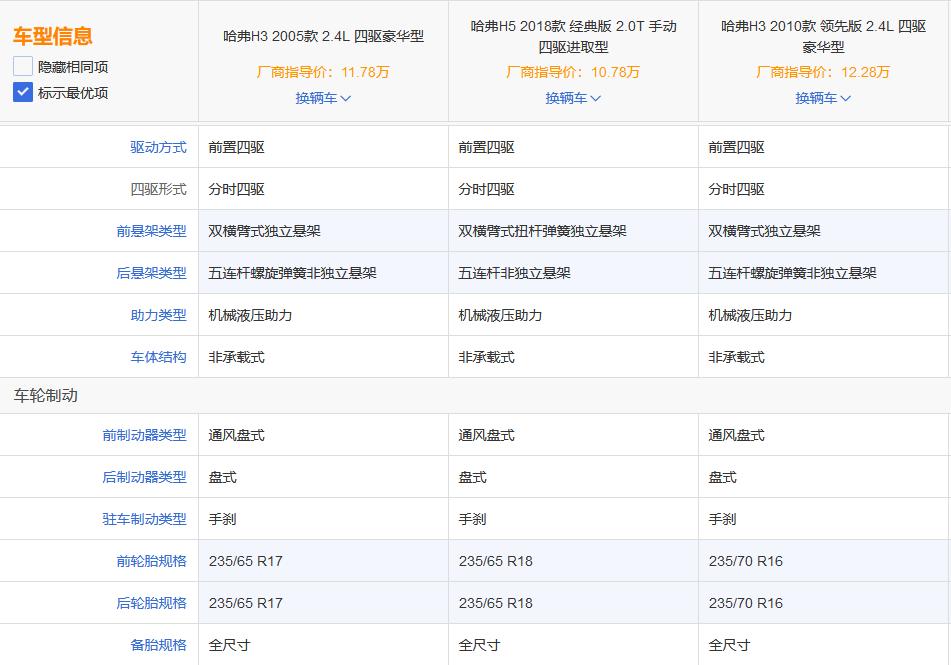Screen dimensions: 951x665
Task: Open 换辆车 dropdown under 哈弗H3 2010款
Action: pos(822,98)
